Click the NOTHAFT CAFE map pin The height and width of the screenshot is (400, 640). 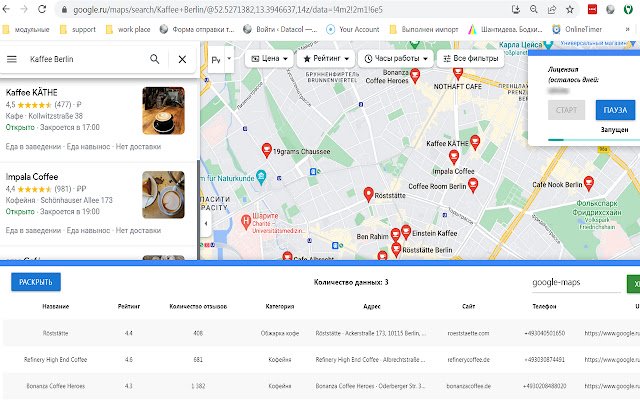tap(458, 73)
